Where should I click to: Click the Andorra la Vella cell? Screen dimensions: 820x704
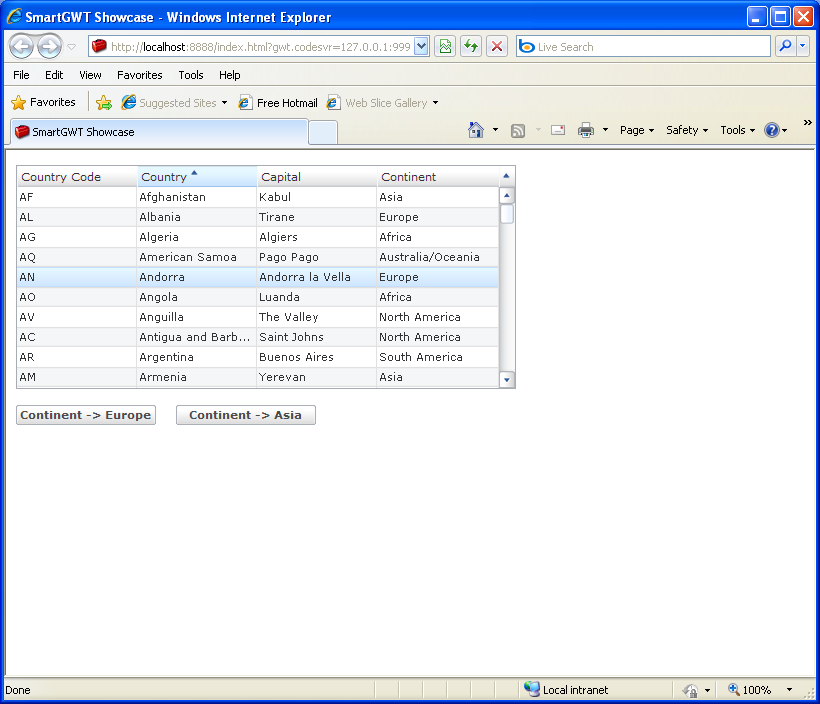[316, 277]
